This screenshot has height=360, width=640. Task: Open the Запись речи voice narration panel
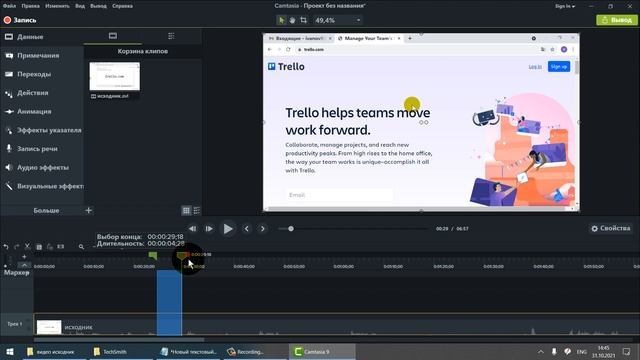click(32, 149)
